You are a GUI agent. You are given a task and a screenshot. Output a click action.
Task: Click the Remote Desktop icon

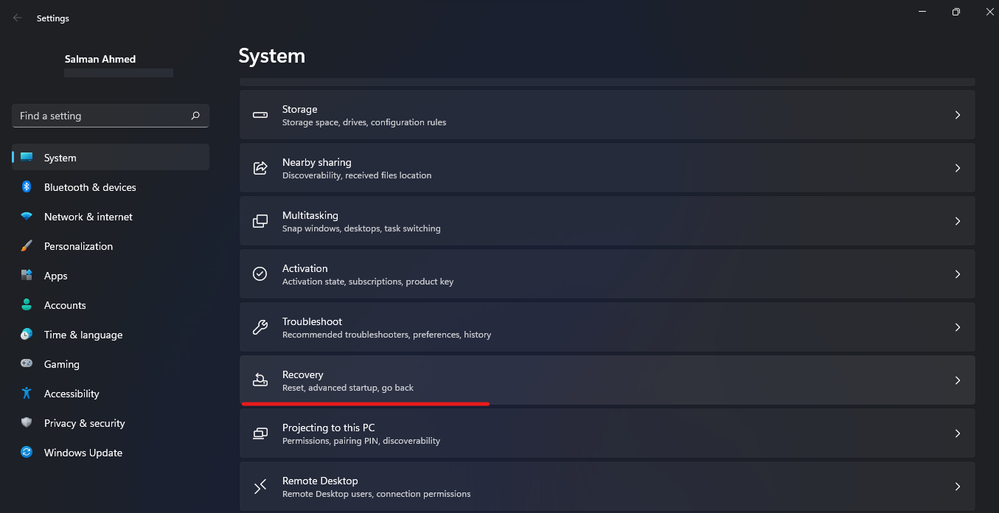(x=260, y=486)
